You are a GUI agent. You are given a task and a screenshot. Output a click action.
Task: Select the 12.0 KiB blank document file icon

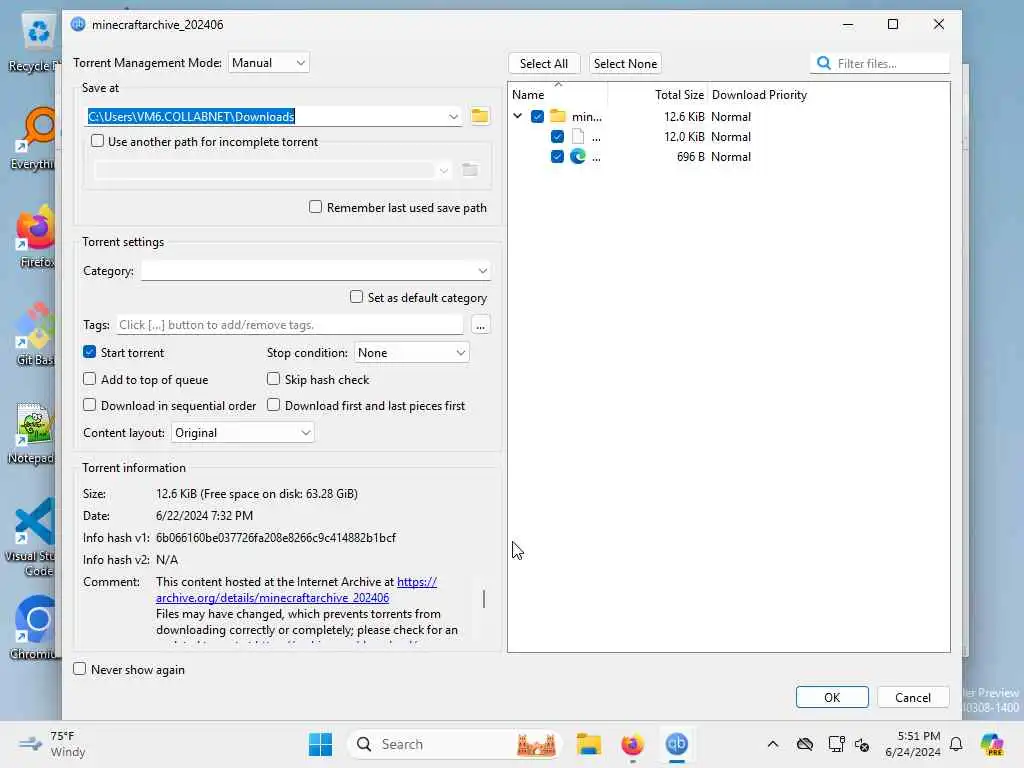578,136
